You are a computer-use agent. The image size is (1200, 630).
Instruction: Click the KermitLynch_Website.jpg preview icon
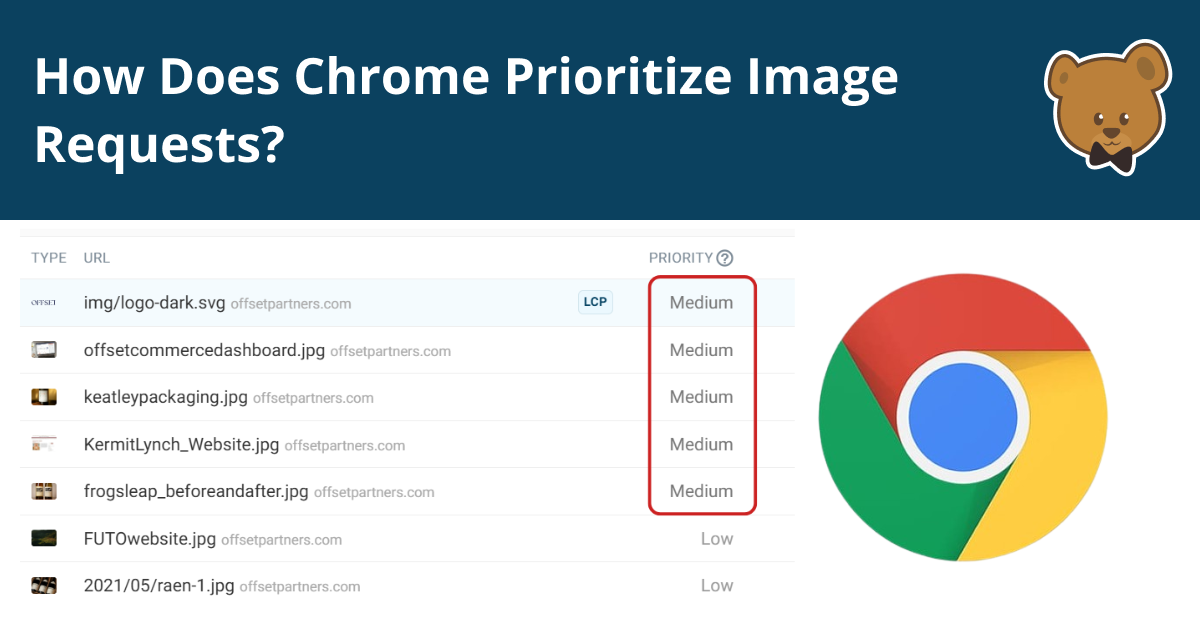click(44, 444)
